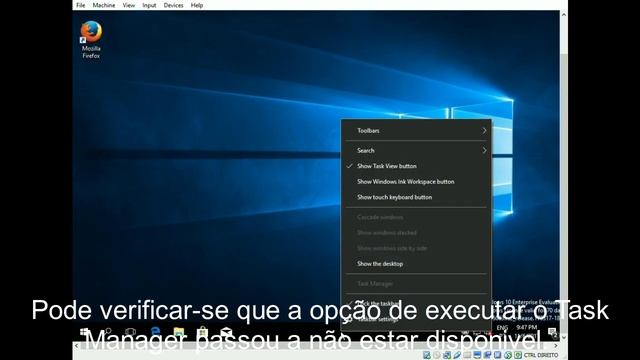Open File Explorer from the taskbar
This screenshot has height=360, width=640.
click(179, 332)
